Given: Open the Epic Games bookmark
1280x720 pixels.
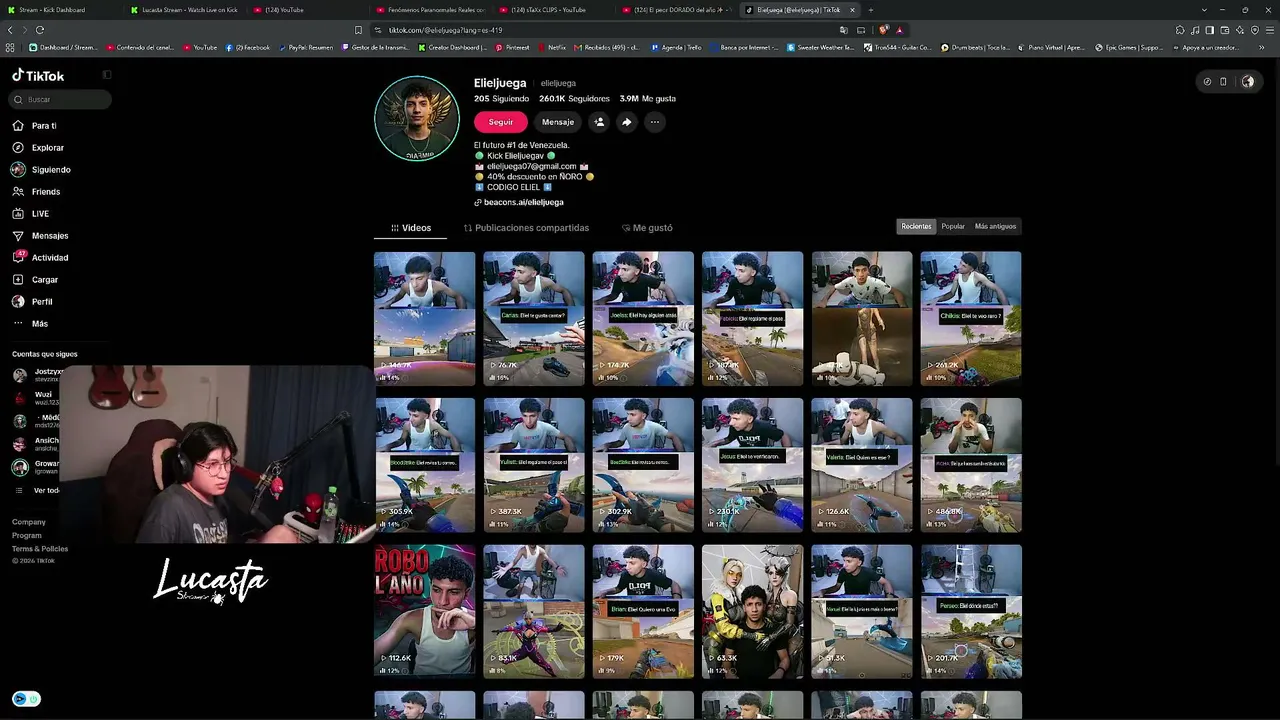Looking at the screenshot, I should tap(1129, 47).
